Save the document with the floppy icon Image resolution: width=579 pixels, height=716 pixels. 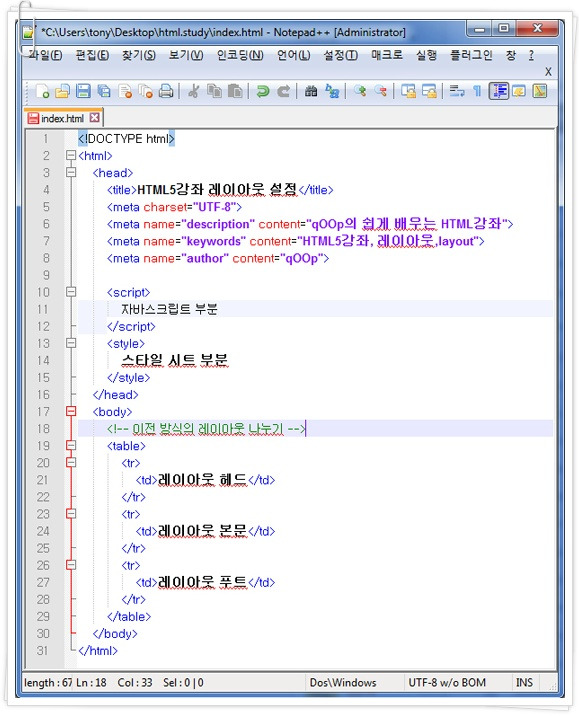click(83, 91)
